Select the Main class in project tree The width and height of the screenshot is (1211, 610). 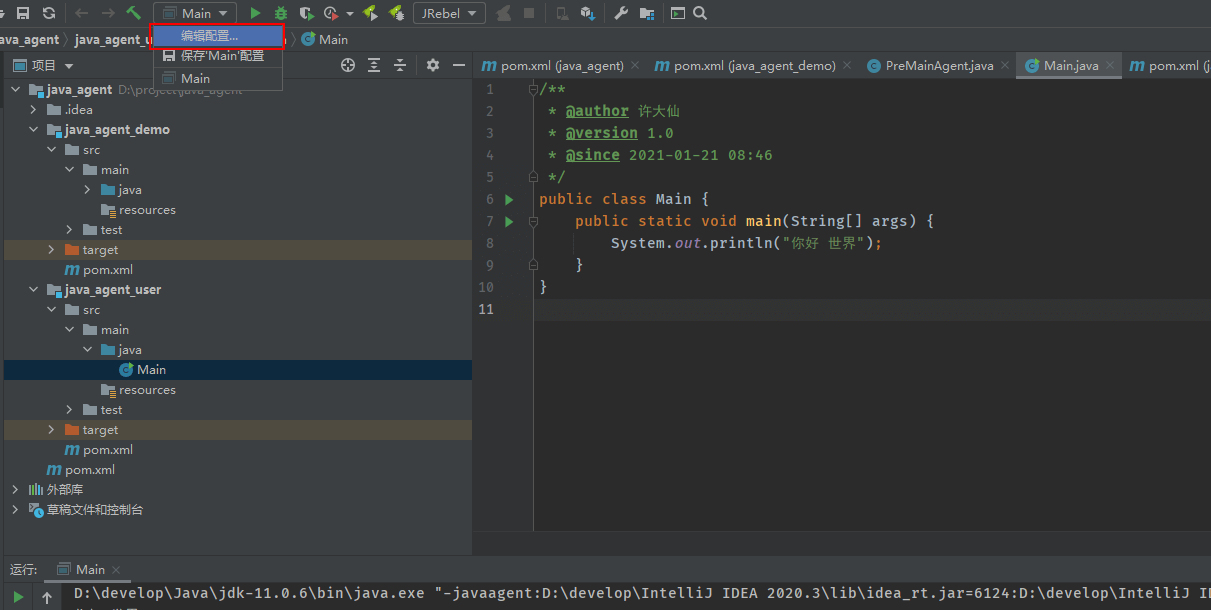[238, 370]
